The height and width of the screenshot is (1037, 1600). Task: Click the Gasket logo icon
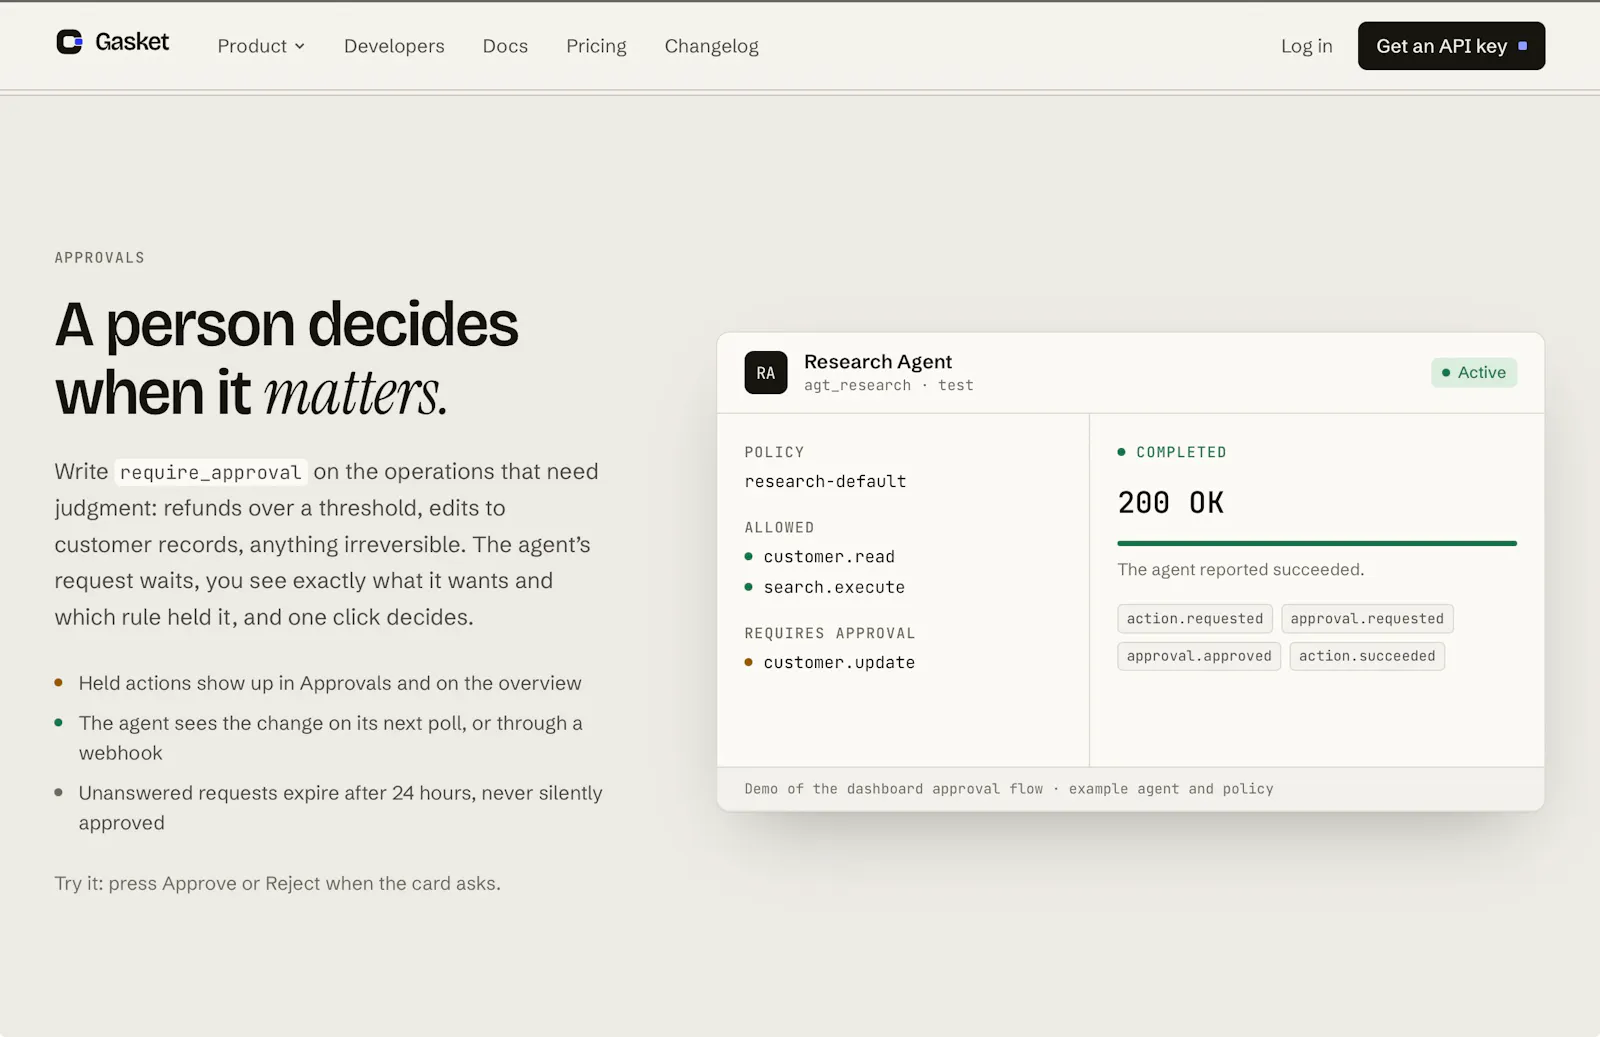pyautogui.click(x=69, y=42)
